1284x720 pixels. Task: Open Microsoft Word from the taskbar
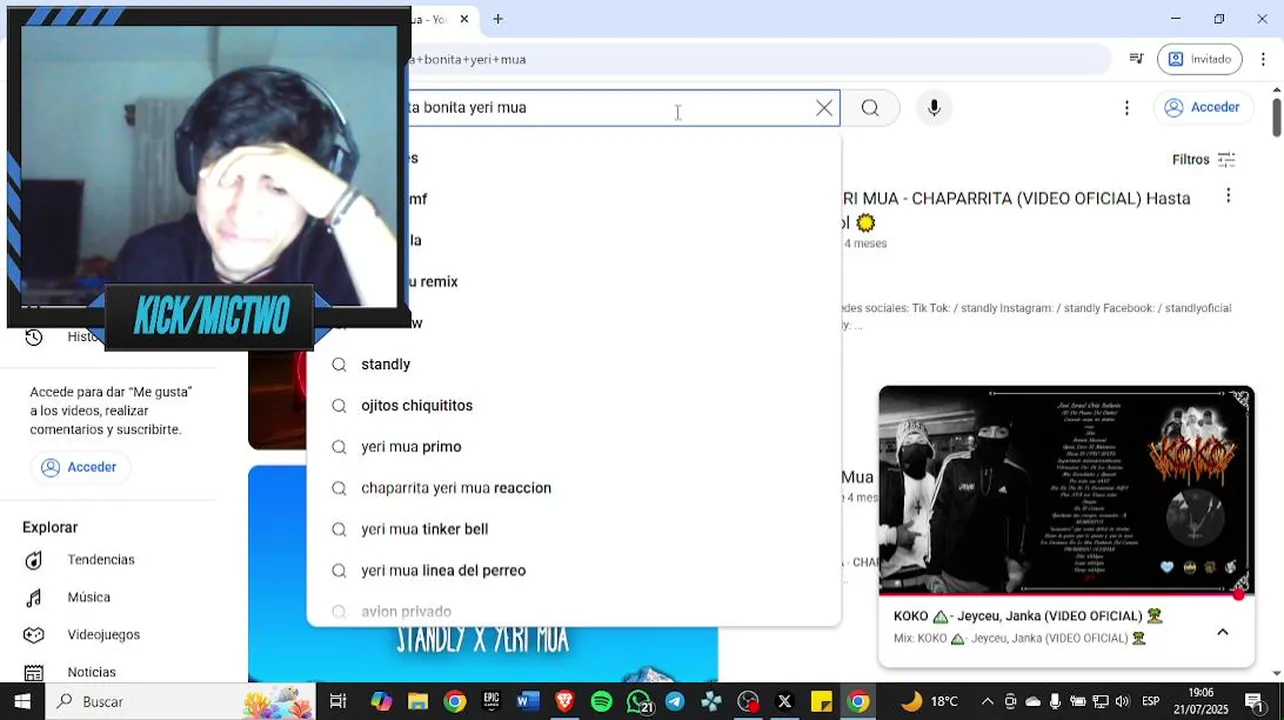click(x=528, y=702)
